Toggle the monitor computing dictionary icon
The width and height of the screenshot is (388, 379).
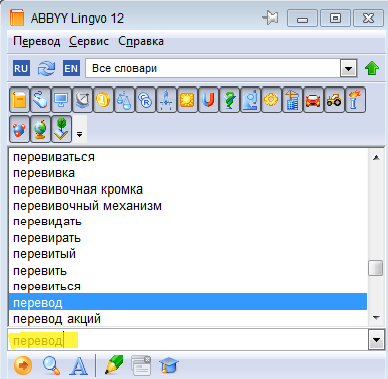click(x=61, y=99)
